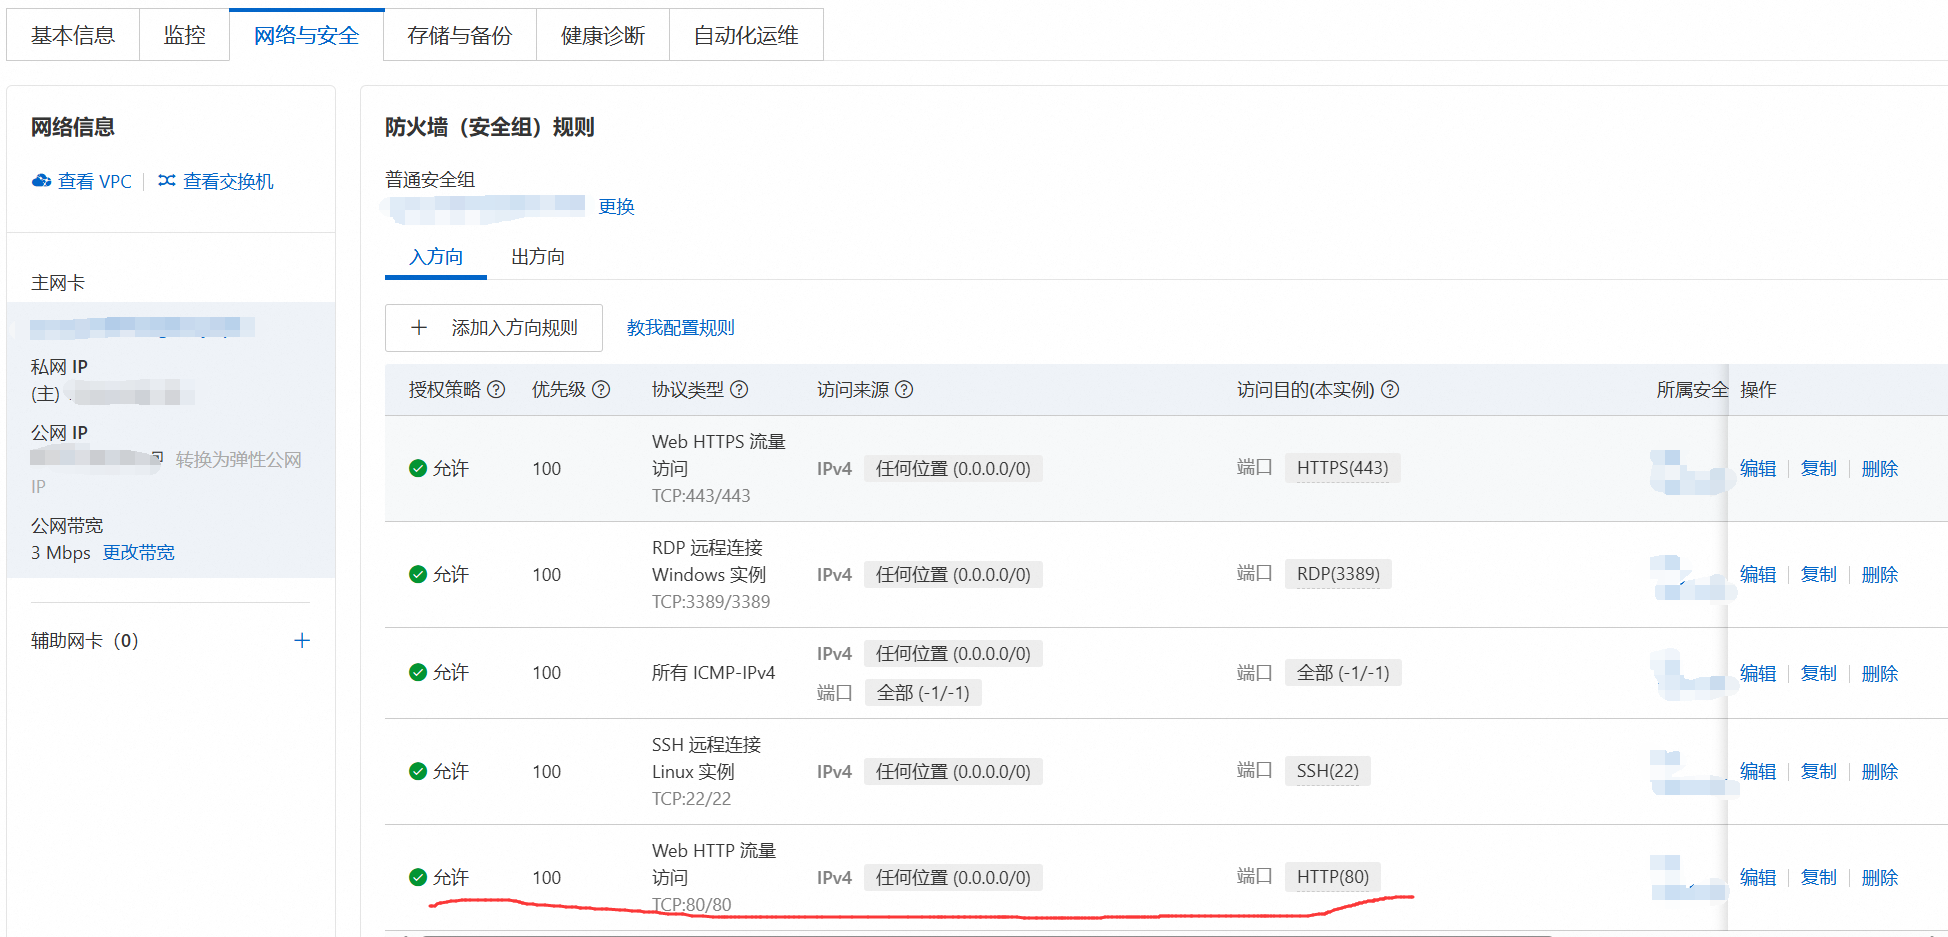Click copy icon next to public IP
Image resolution: width=1948 pixels, height=937 pixels.
pos(157,458)
